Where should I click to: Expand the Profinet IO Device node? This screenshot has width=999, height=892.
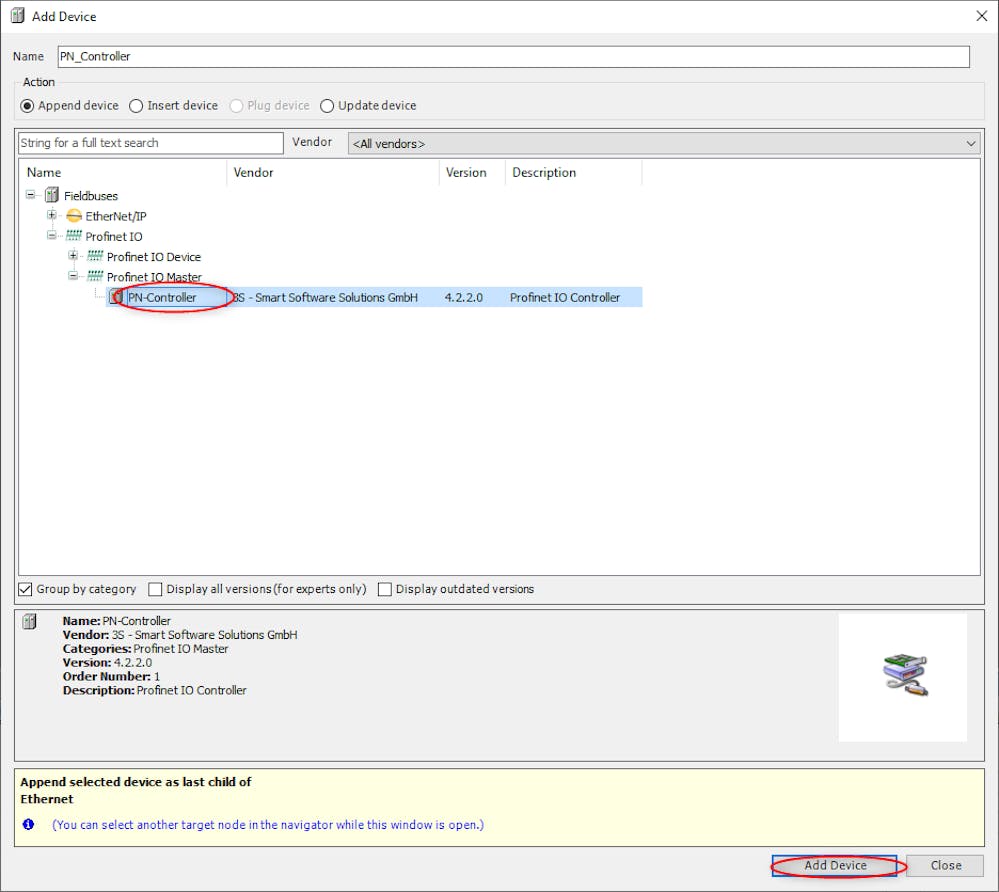click(73, 256)
